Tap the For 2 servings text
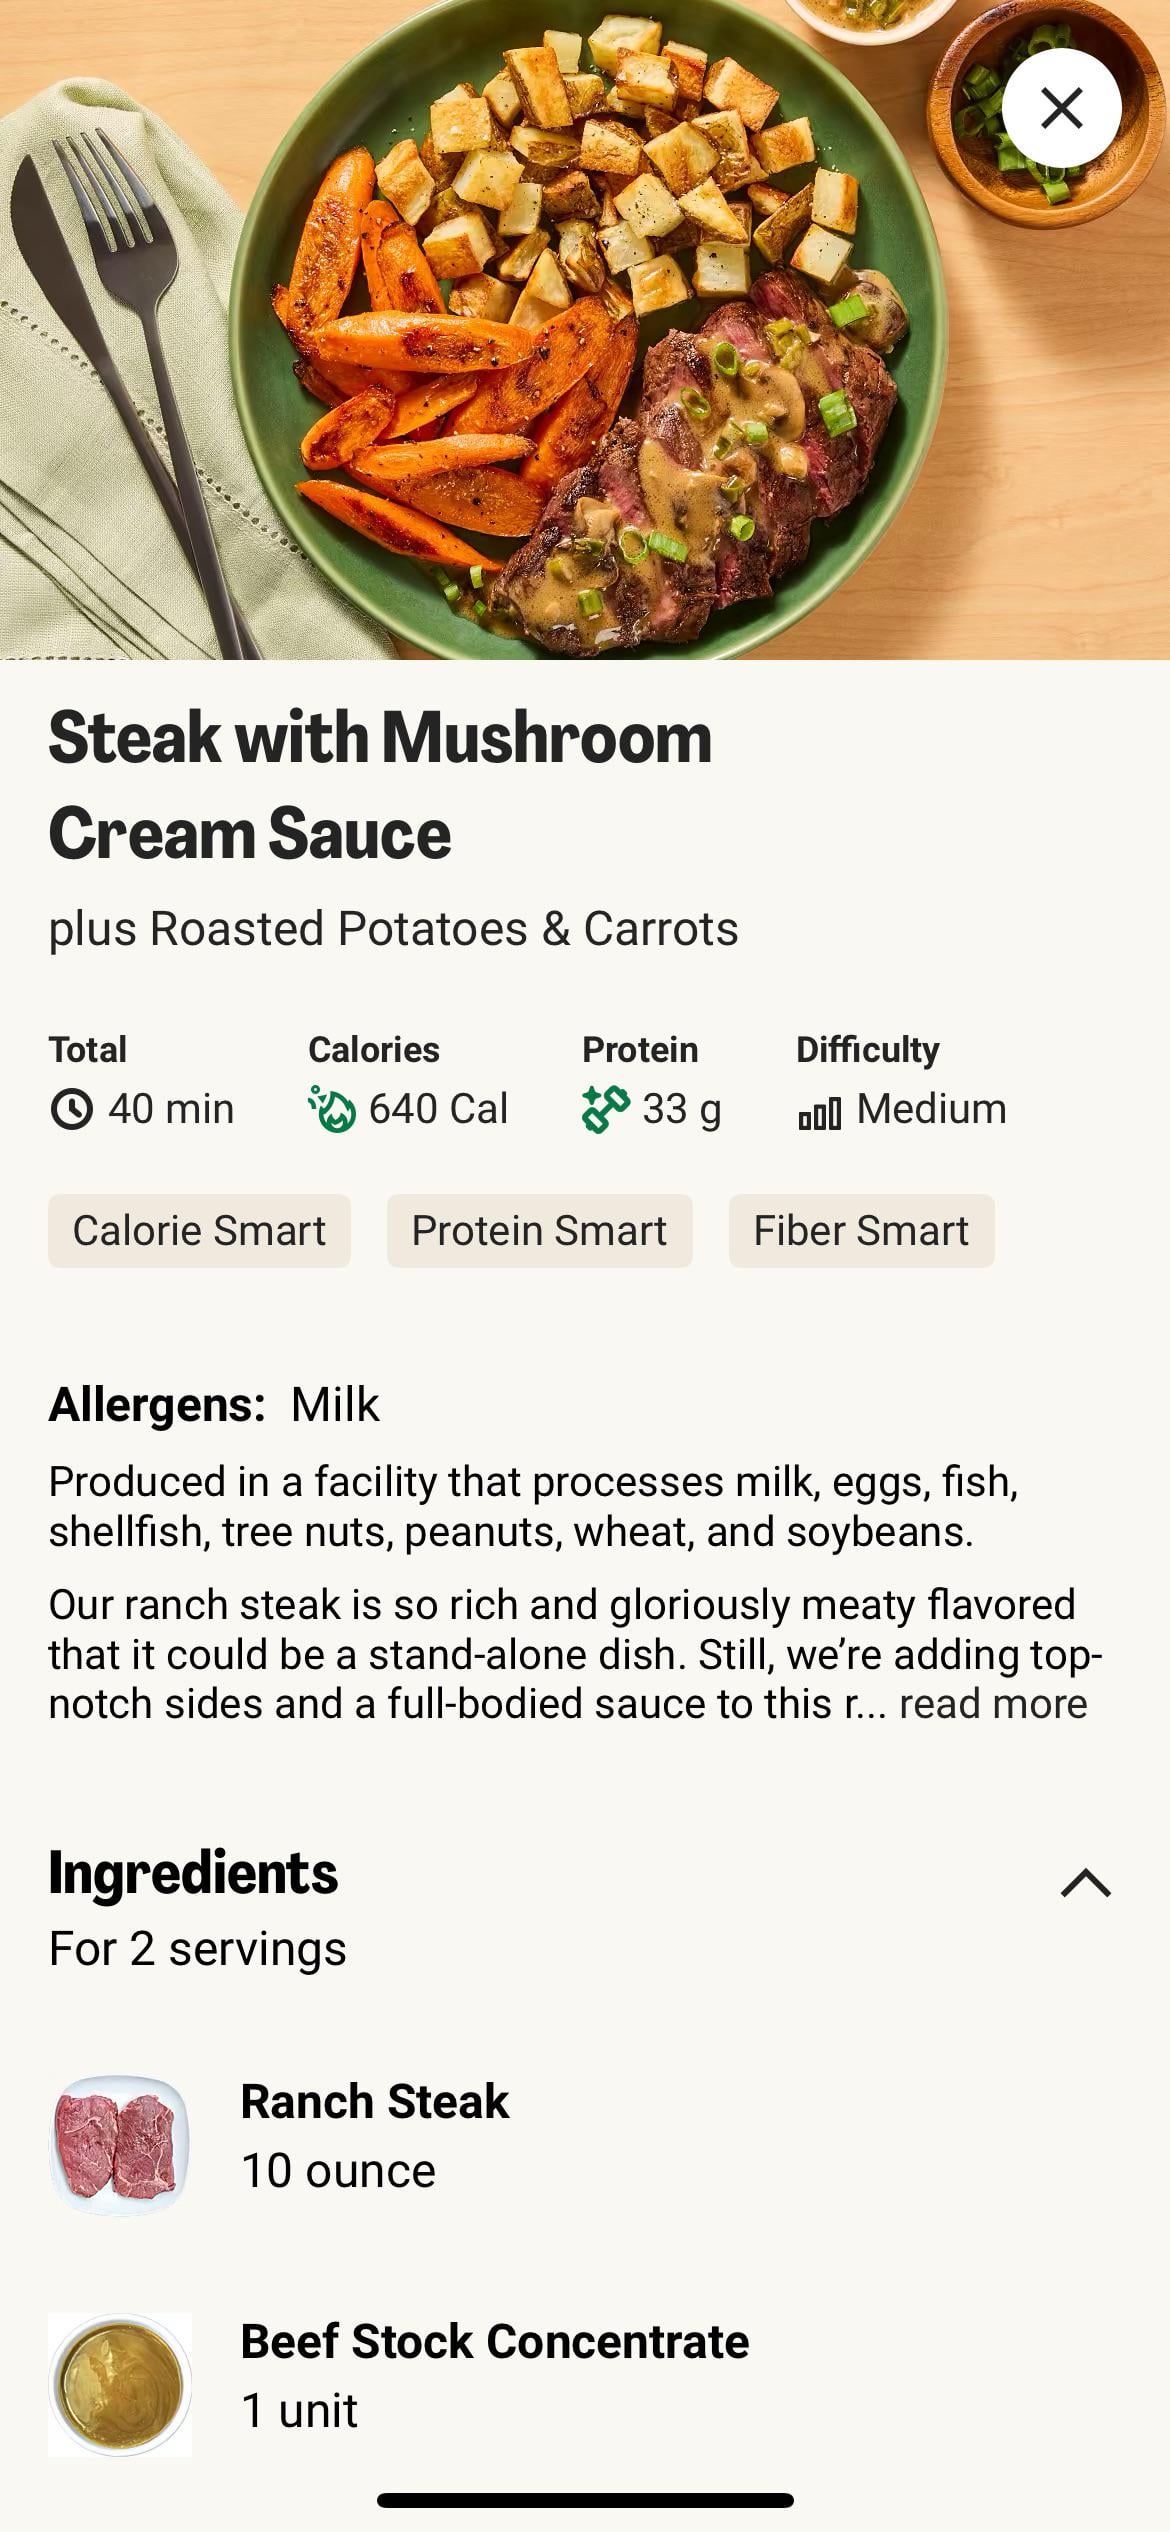 [x=198, y=1949]
